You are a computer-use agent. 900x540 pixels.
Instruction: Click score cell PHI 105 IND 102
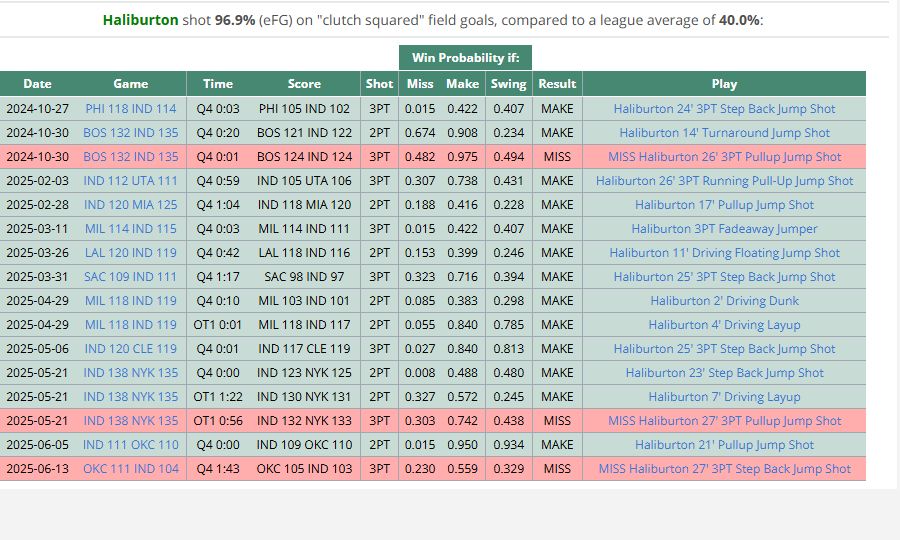304,108
